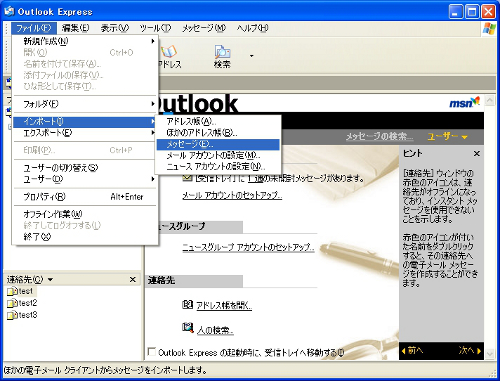Close the Contacts pane with X
This screenshot has height=381, width=500.
132,279
